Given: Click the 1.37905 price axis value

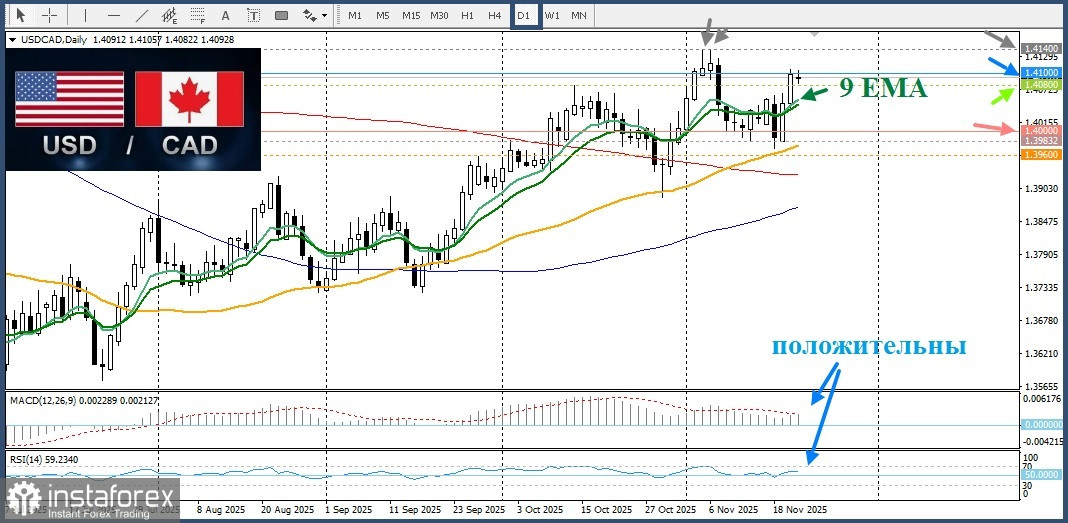Looking at the screenshot, I should (x=1039, y=255).
